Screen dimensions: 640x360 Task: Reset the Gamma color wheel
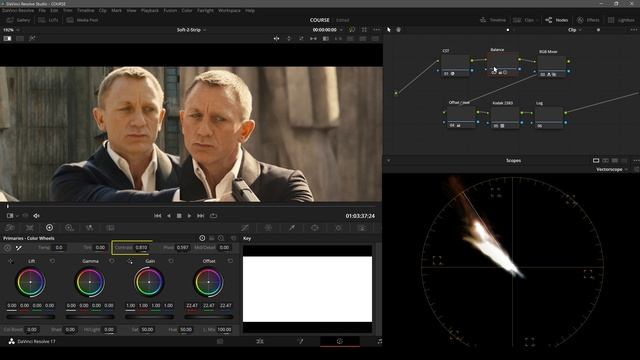pos(112,261)
